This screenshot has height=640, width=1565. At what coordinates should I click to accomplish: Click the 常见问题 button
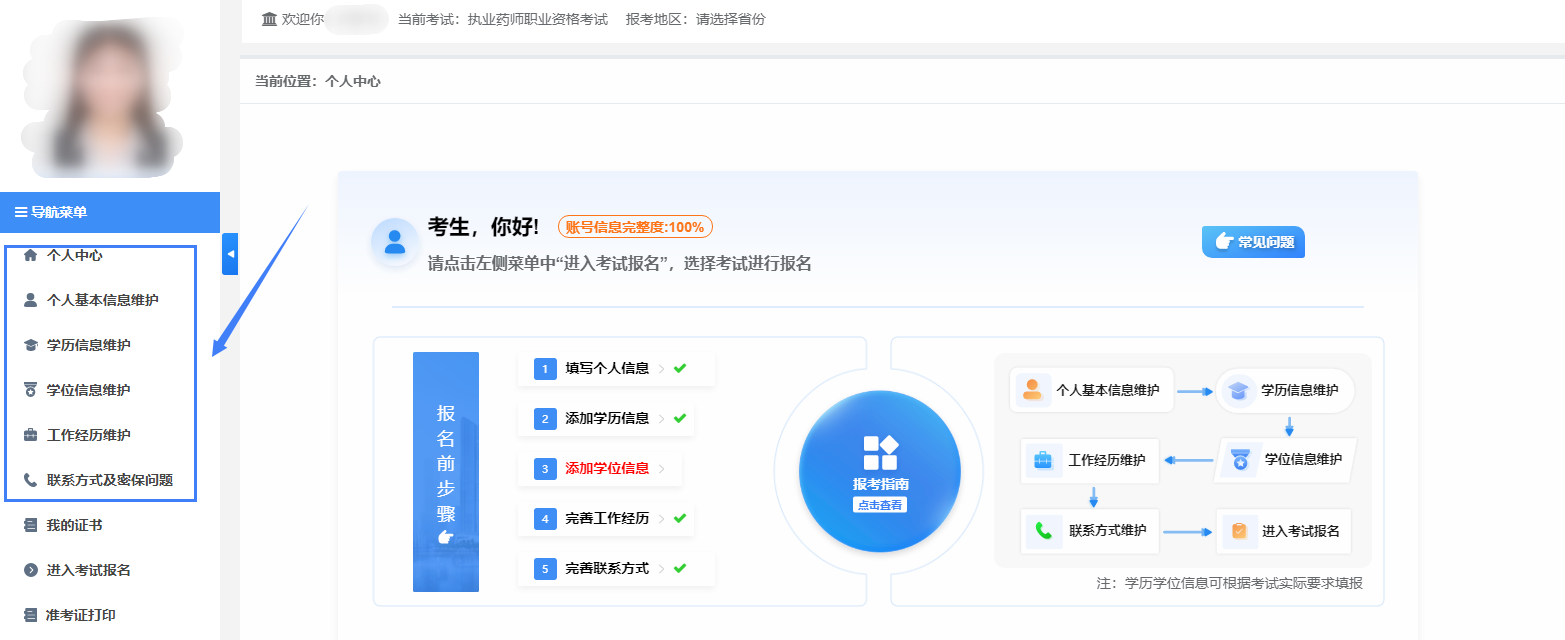1253,242
